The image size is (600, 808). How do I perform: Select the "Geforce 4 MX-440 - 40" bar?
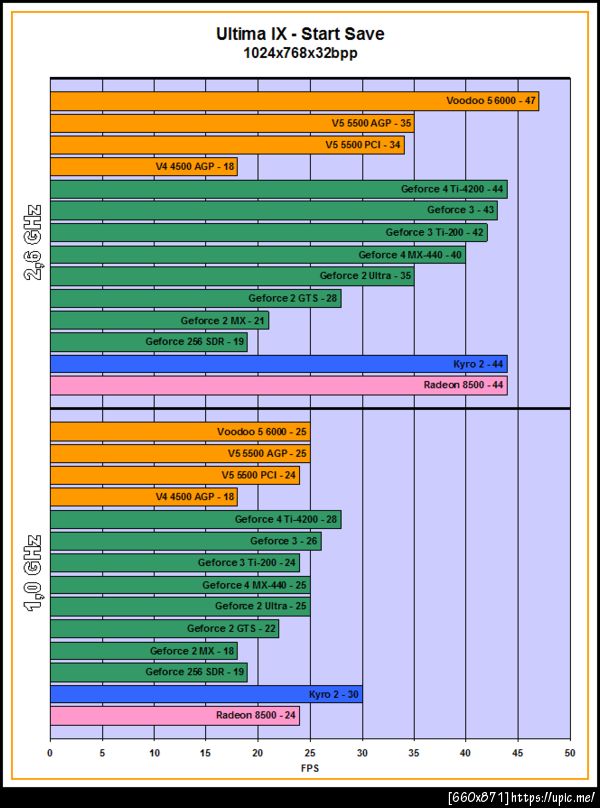[x=258, y=255]
